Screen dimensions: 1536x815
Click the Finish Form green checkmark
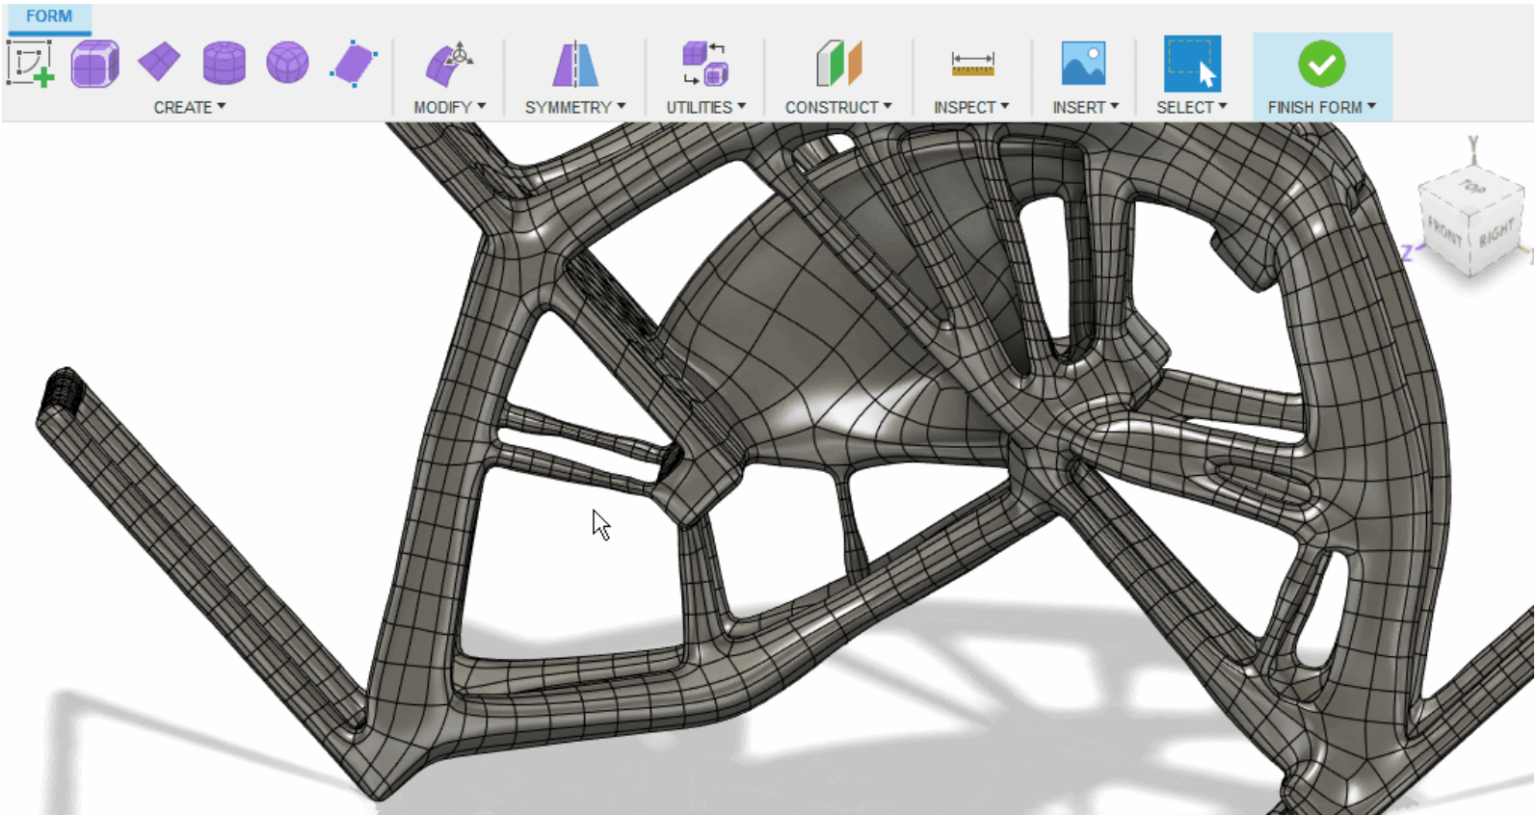(x=1322, y=62)
